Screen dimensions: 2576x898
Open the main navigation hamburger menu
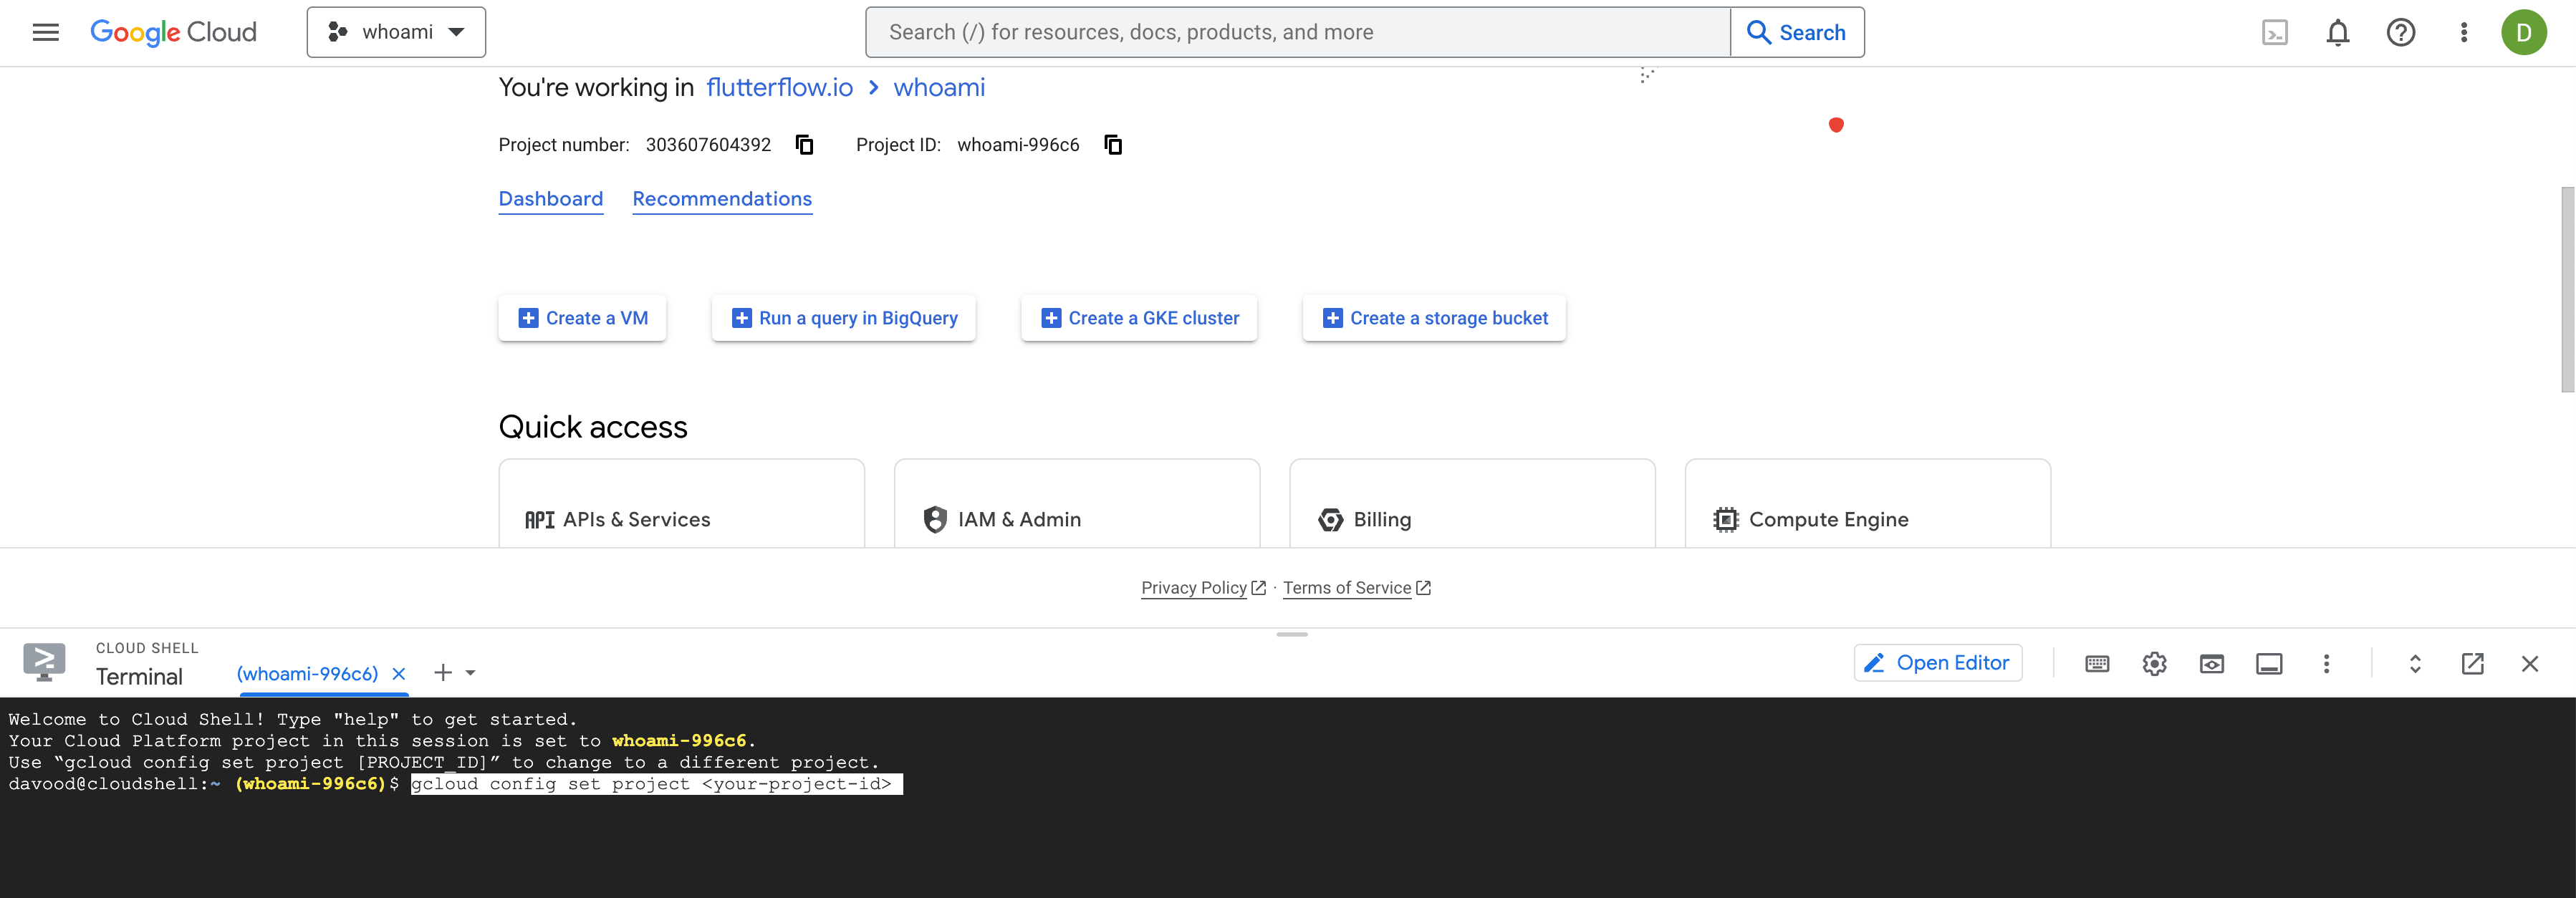pos(46,32)
